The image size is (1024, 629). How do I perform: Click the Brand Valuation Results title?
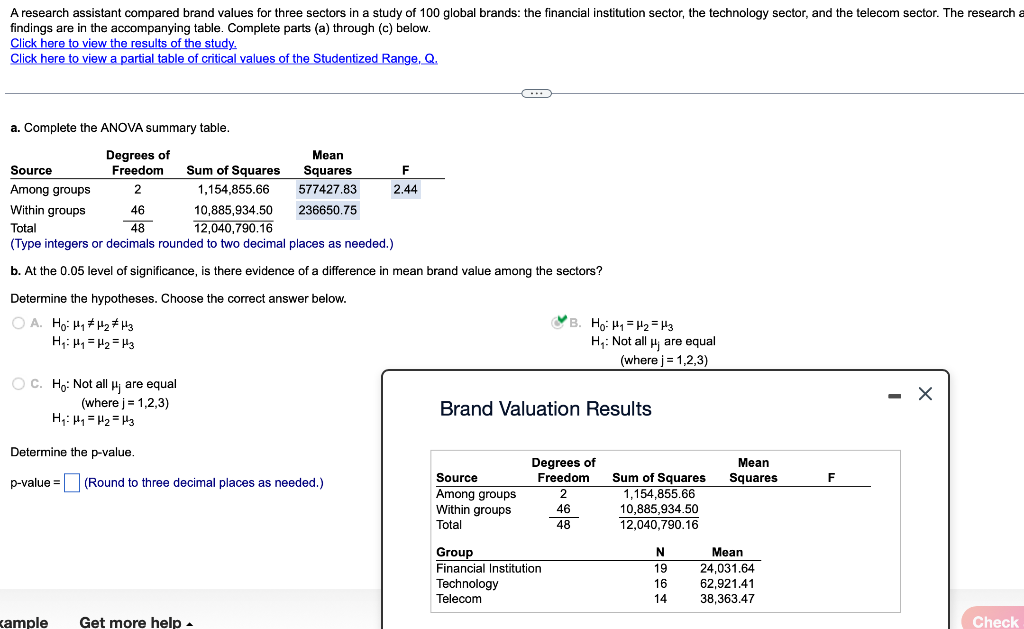(546, 409)
